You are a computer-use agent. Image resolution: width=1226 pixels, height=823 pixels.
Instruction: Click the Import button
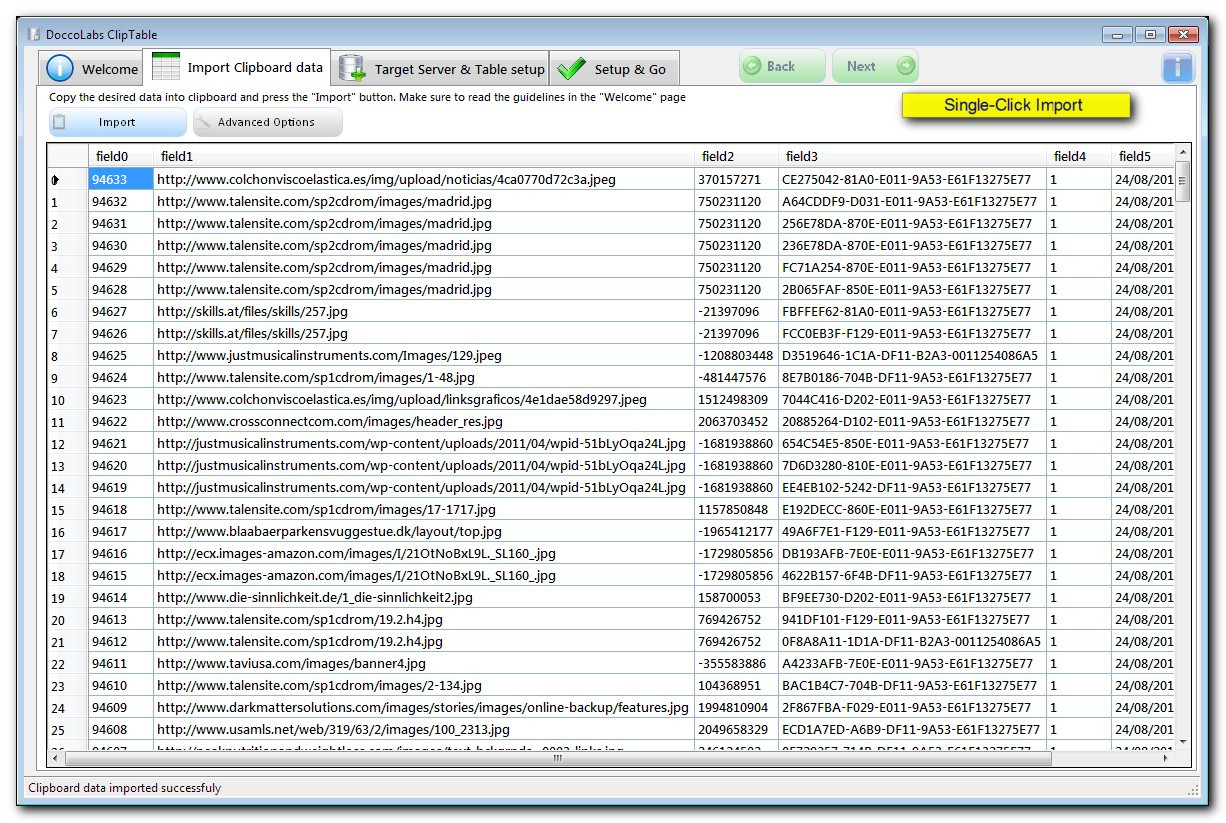[x=117, y=122]
